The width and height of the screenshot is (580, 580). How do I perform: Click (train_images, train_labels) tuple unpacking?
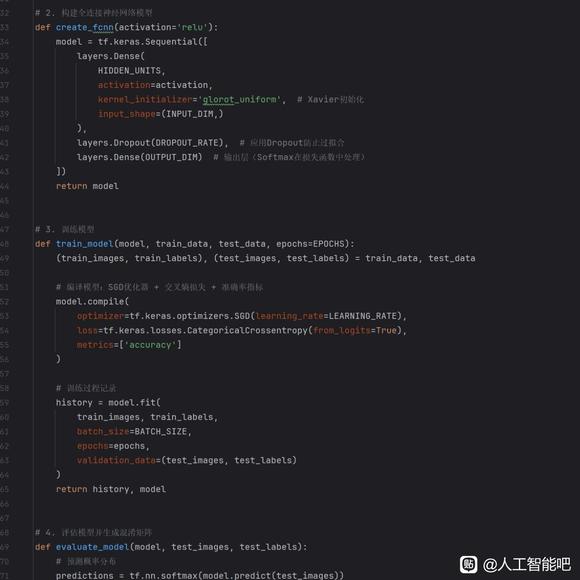pyautogui.click(x=129, y=258)
